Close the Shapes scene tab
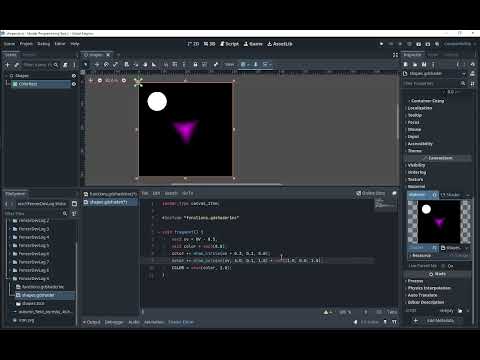This screenshot has height=360, width=480. pos(108,55)
